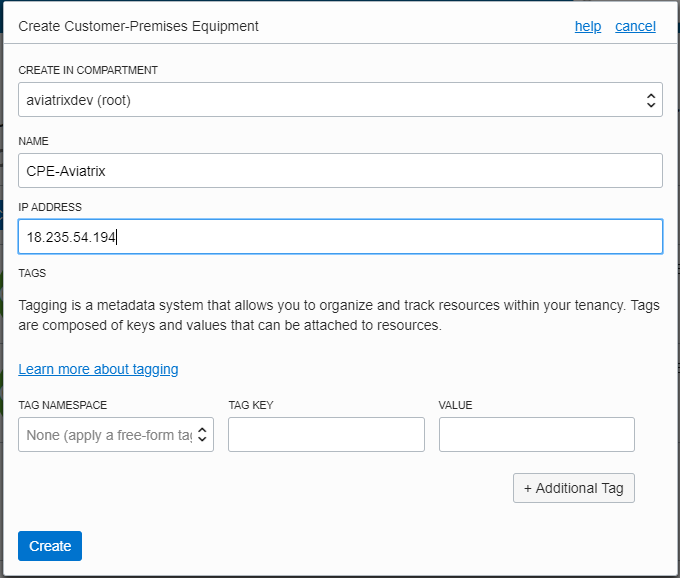
Task: Click the empty Tag Key input box
Action: pyautogui.click(x=326, y=435)
